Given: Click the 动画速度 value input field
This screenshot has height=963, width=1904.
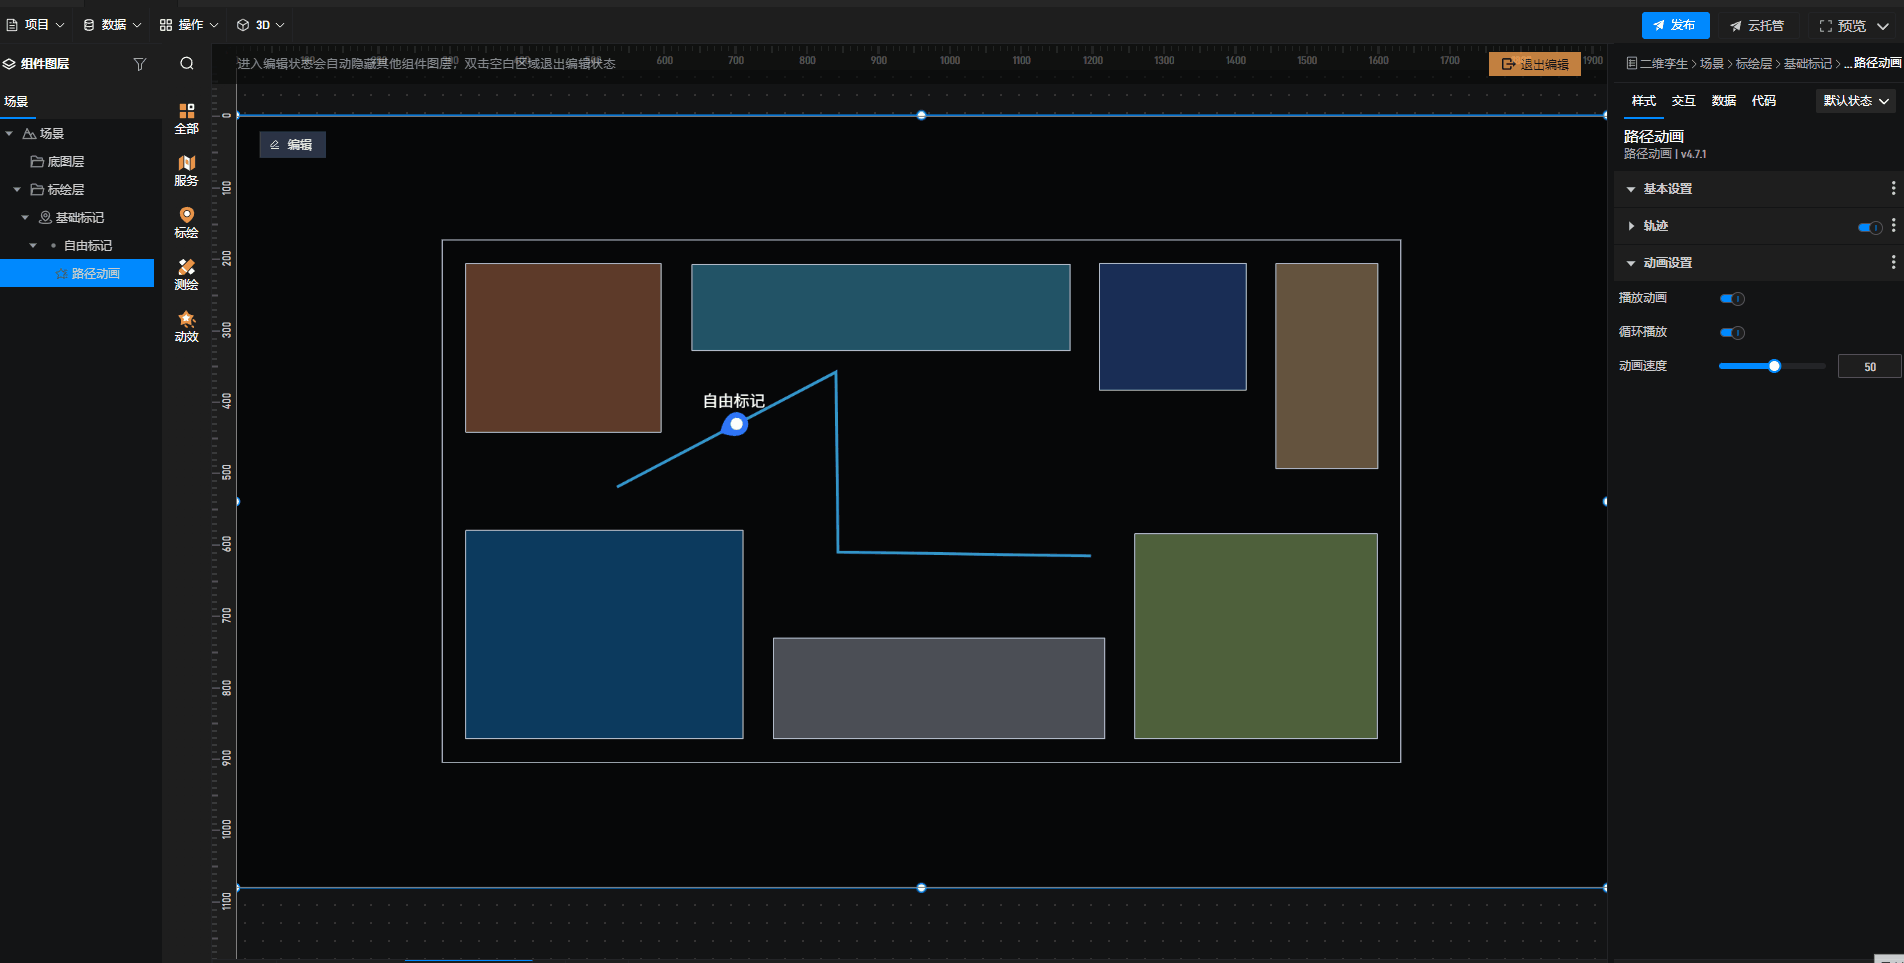Looking at the screenshot, I should click(x=1869, y=367).
